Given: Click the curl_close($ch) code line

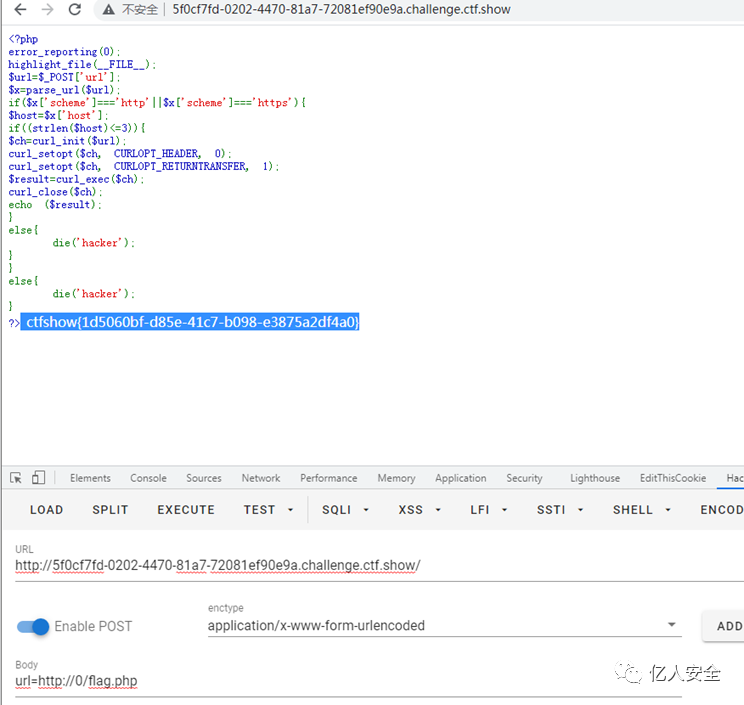Looking at the screenshot, I should (55, 192).
